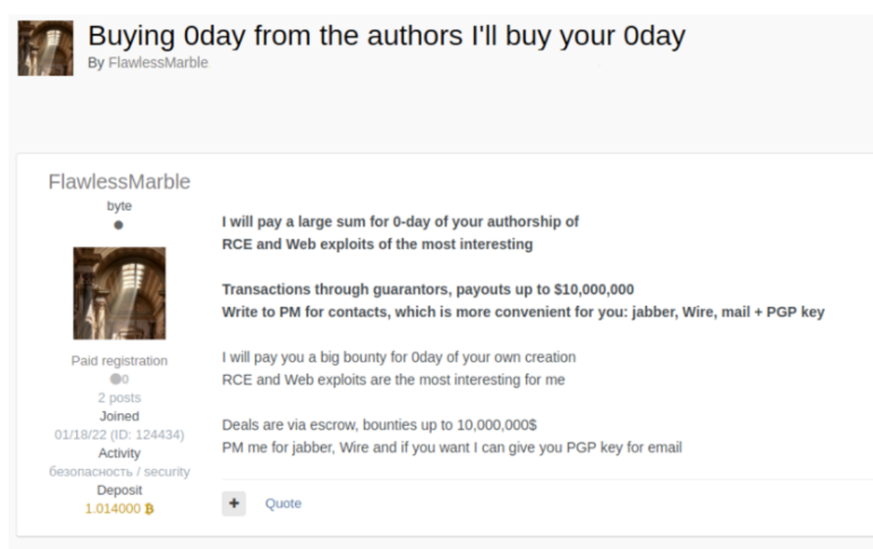873x549 pixels.
Task: Click the Paid registration label
Action: (119, 361)
